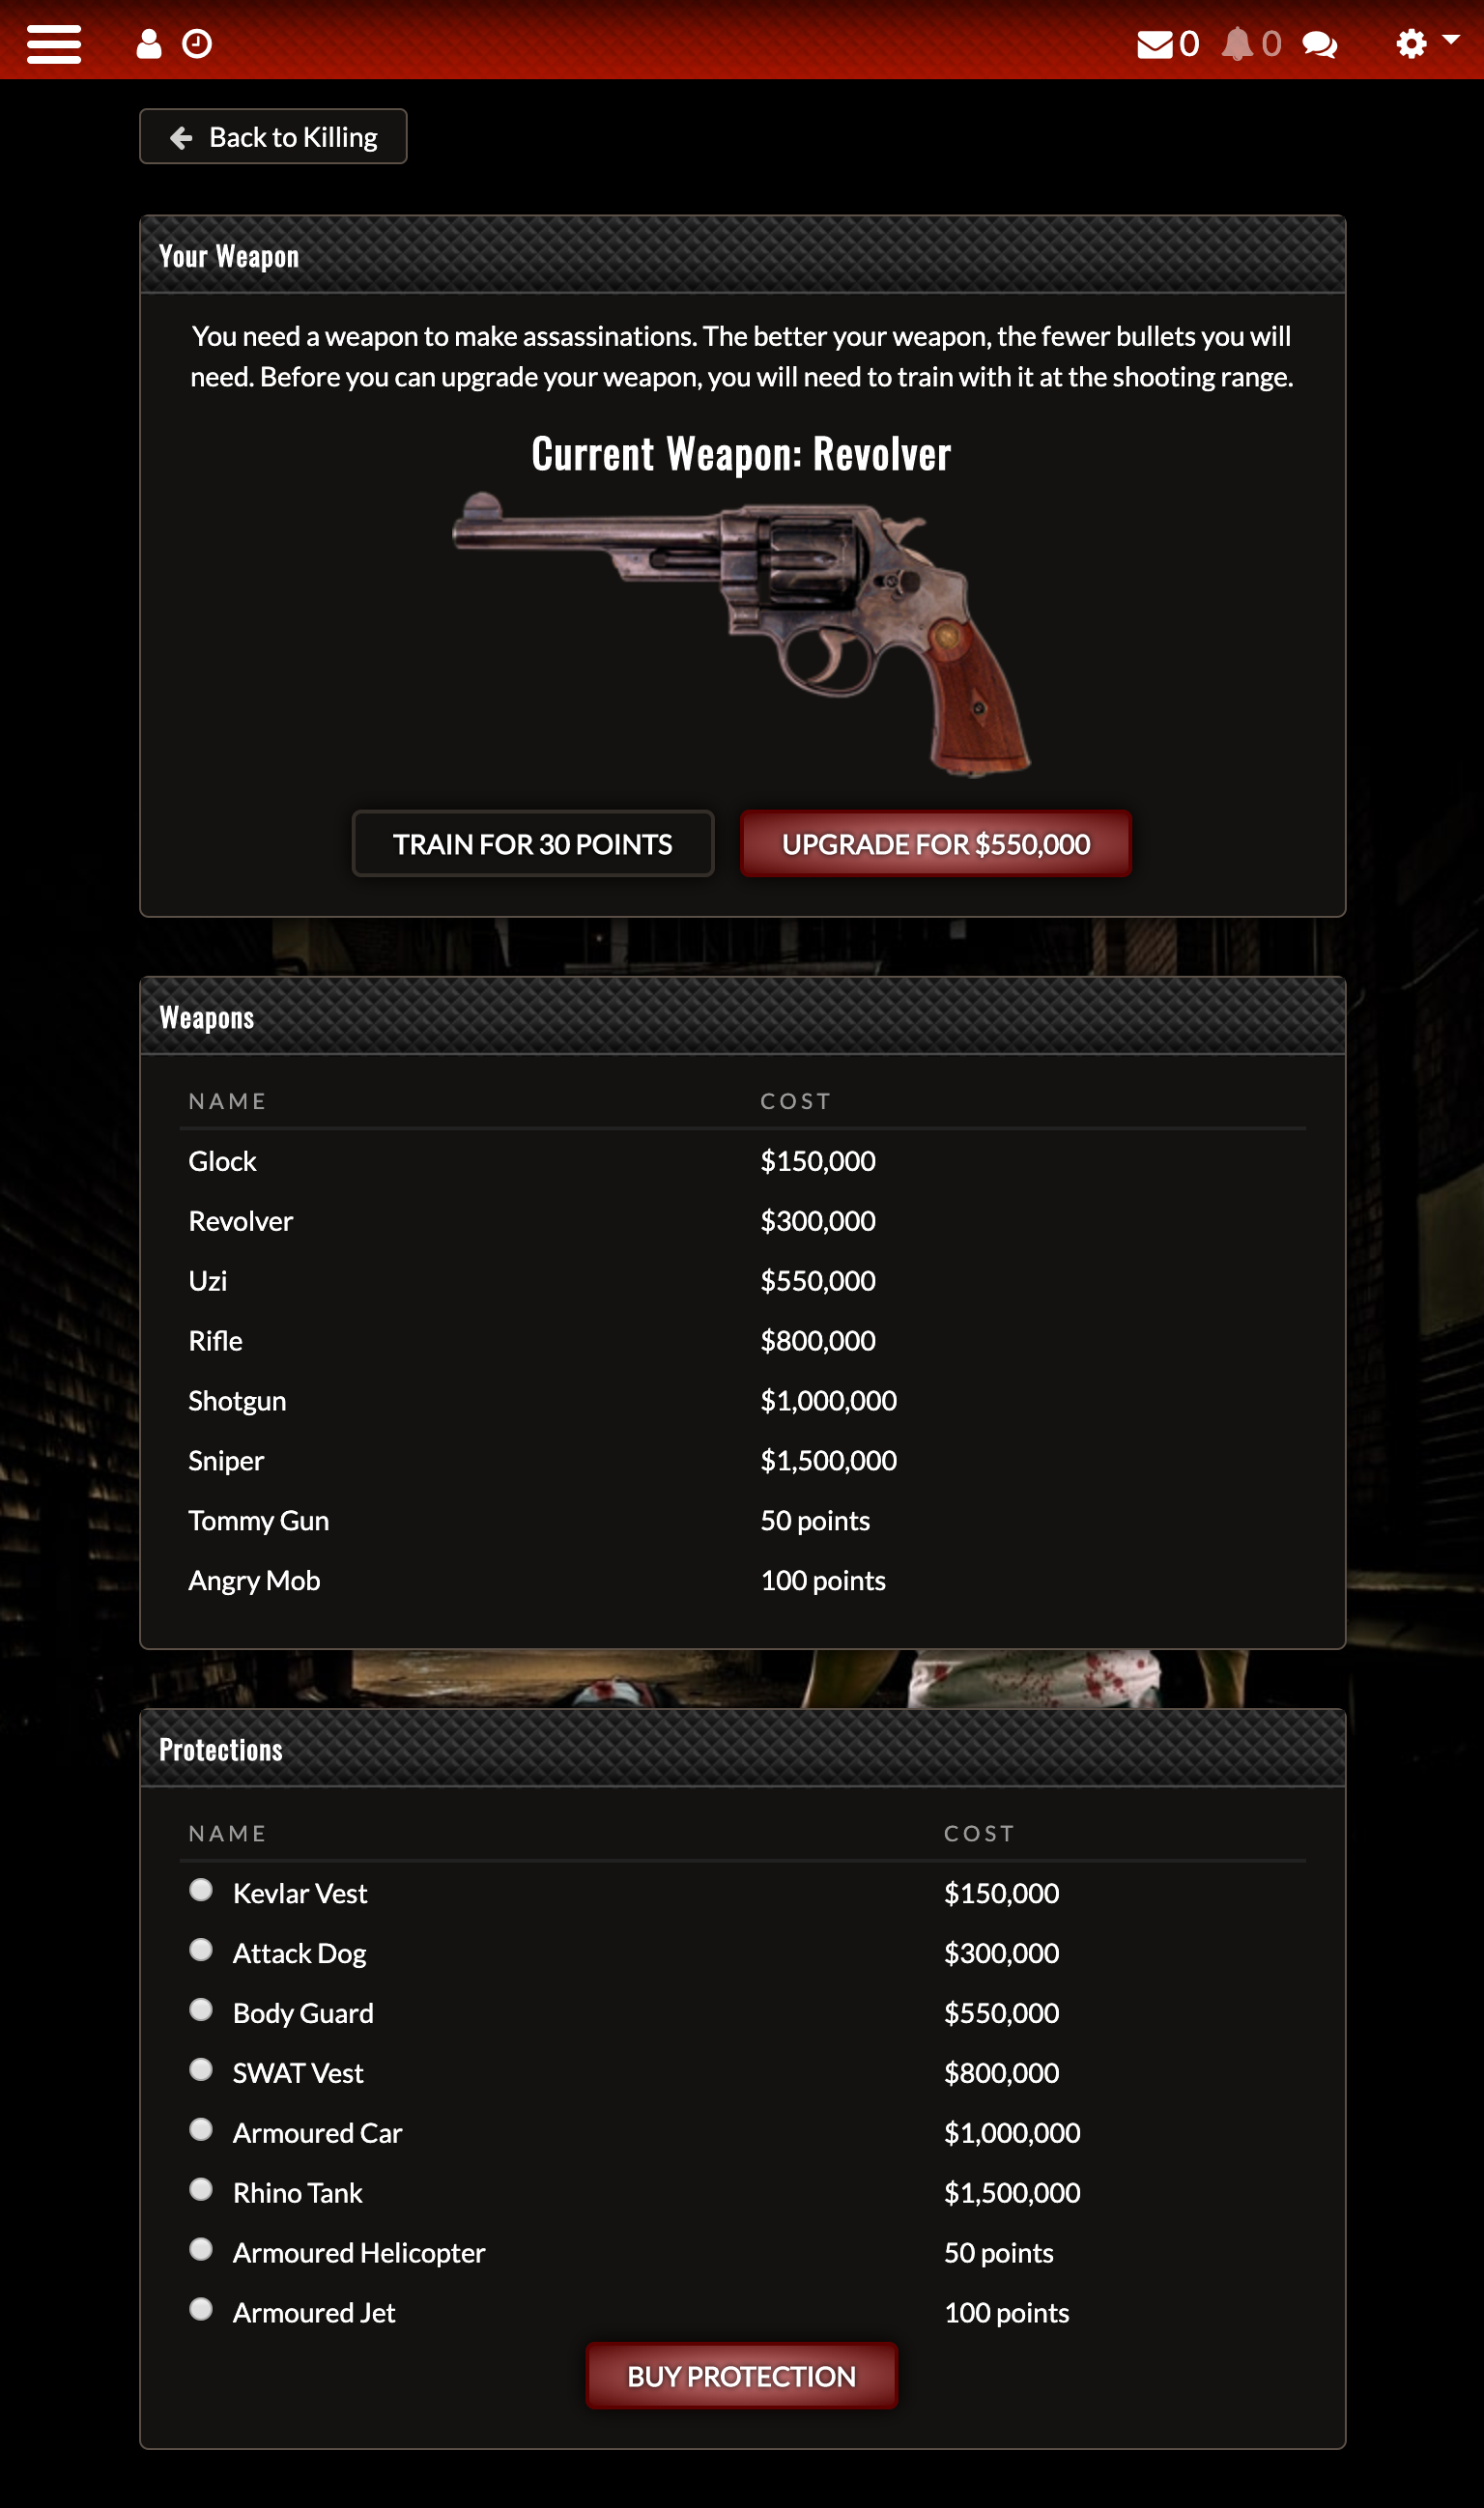1484x2508 pixels.
Task: Pick the Armoured Helicopter radio option
Action: point(201,2250)
